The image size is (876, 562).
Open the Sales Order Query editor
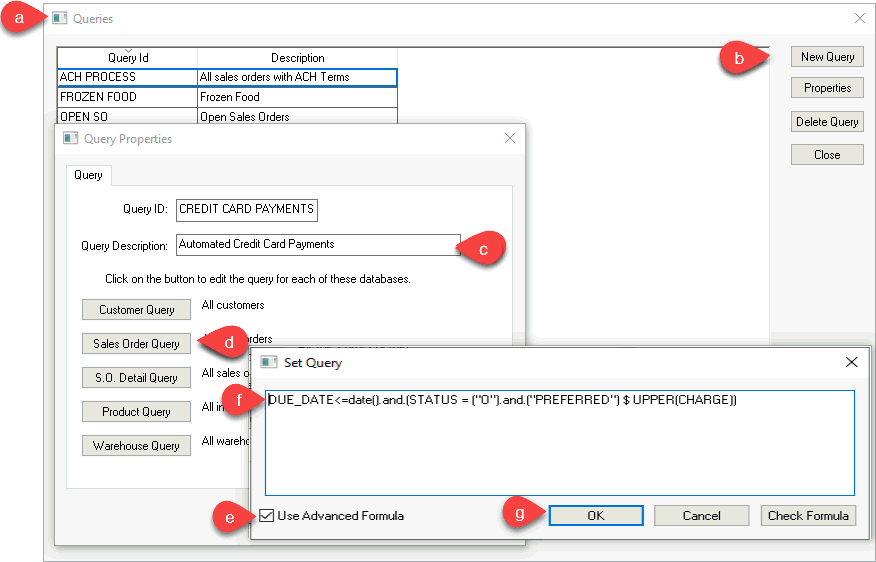coord(136,344)
